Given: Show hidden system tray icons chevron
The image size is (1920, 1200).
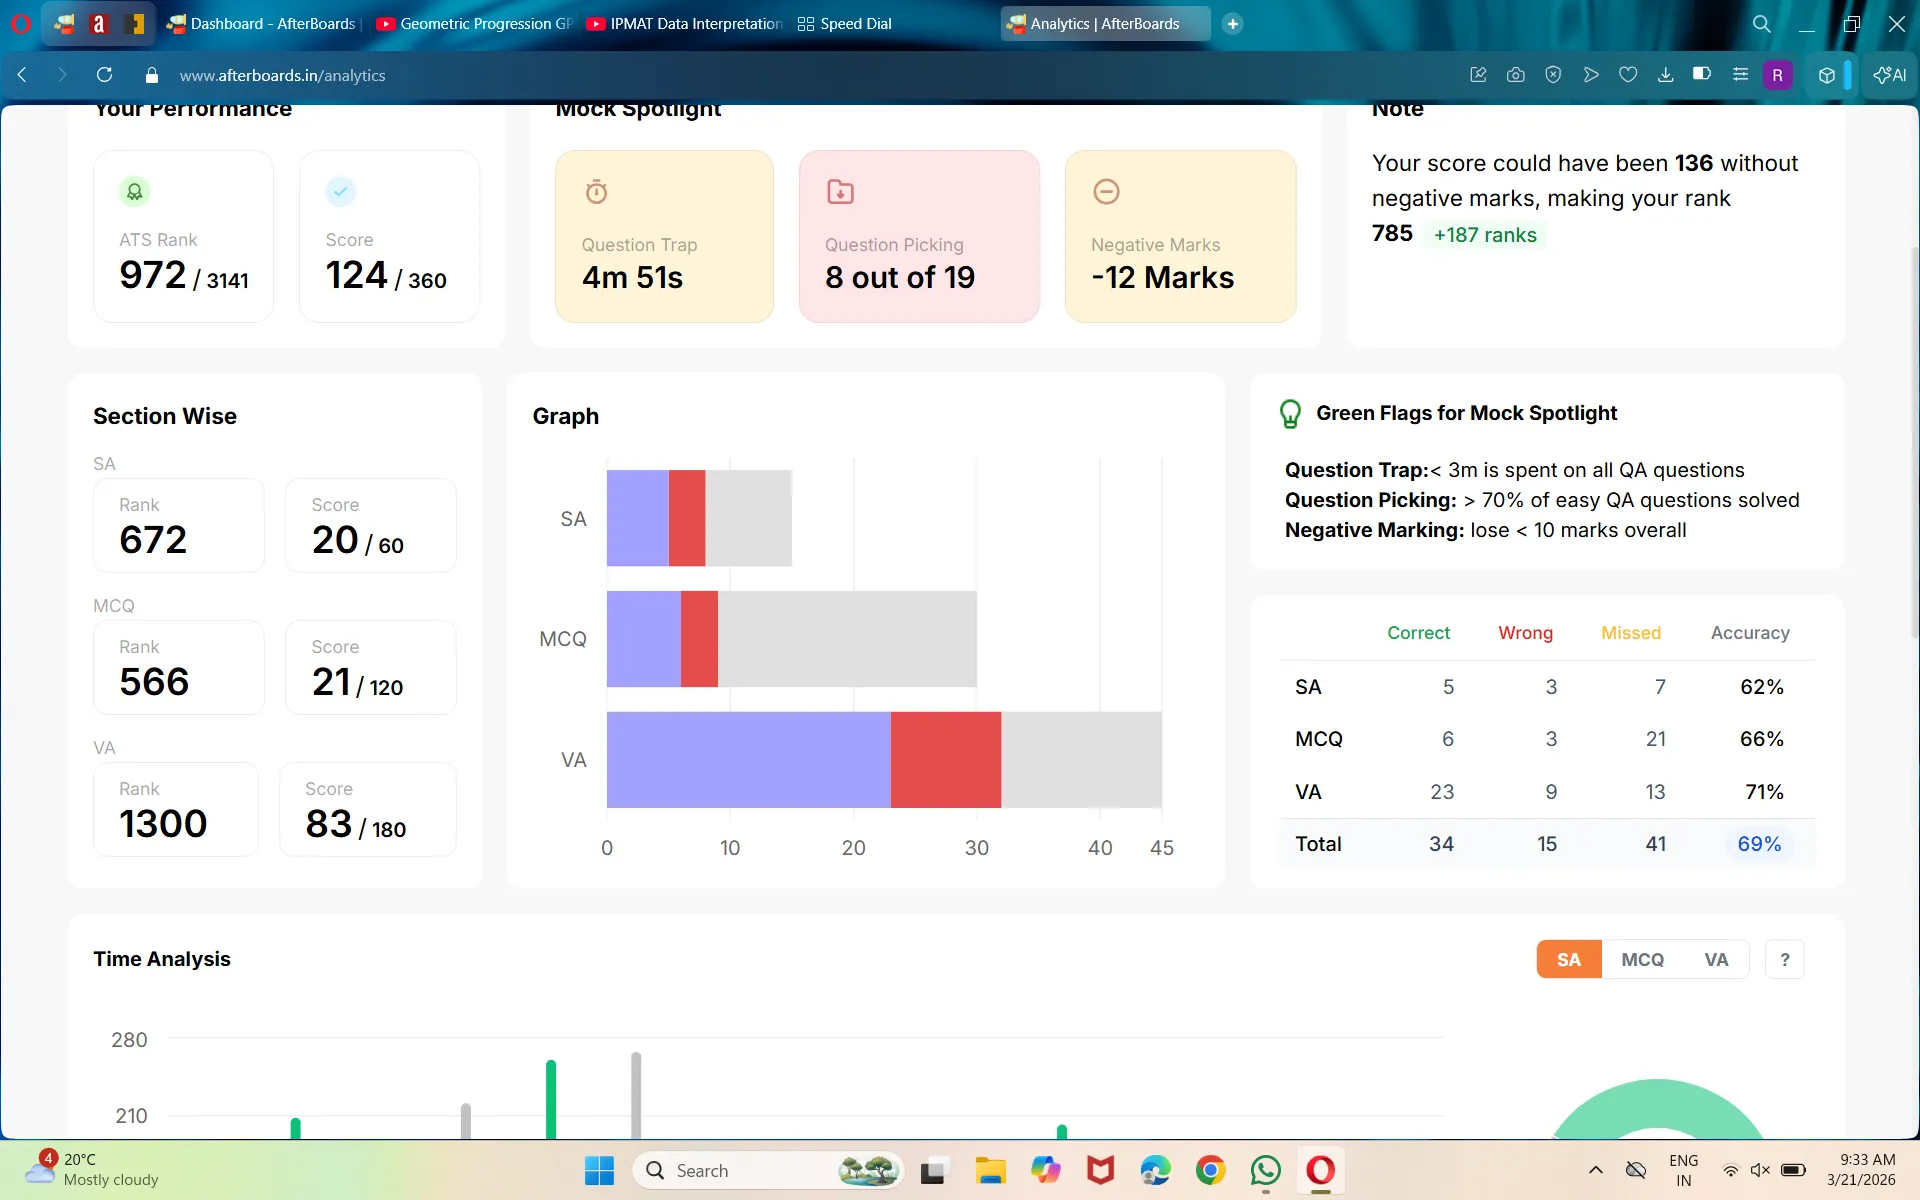Looking at the screenshot, I should (1596, 1170).
